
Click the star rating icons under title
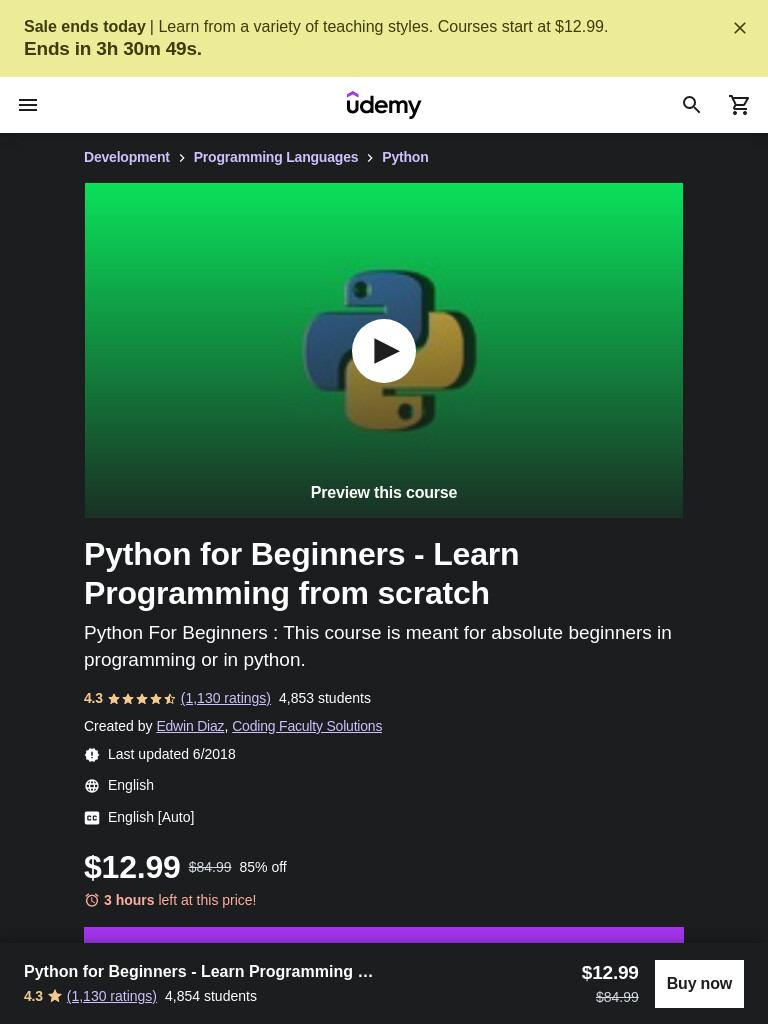[142, 699]
